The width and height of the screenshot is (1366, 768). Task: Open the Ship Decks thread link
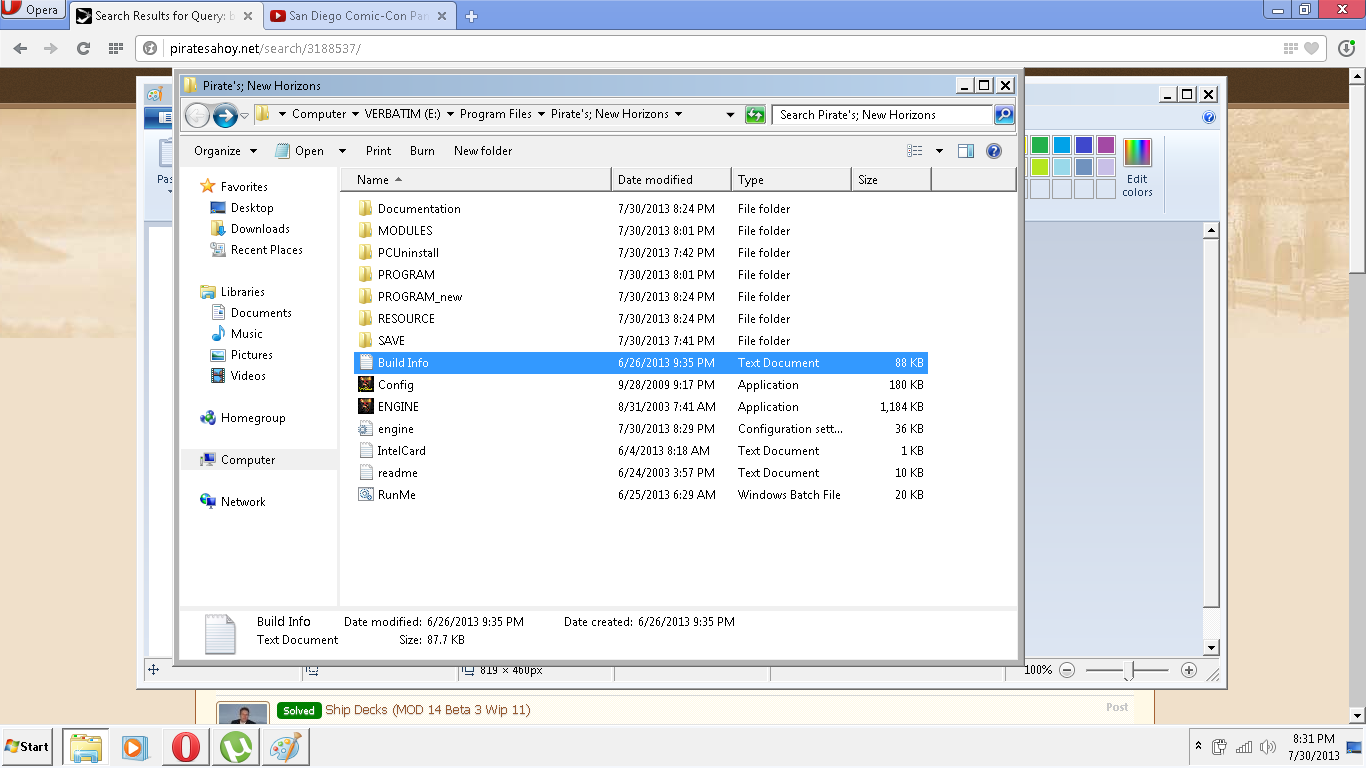[427, 710]
